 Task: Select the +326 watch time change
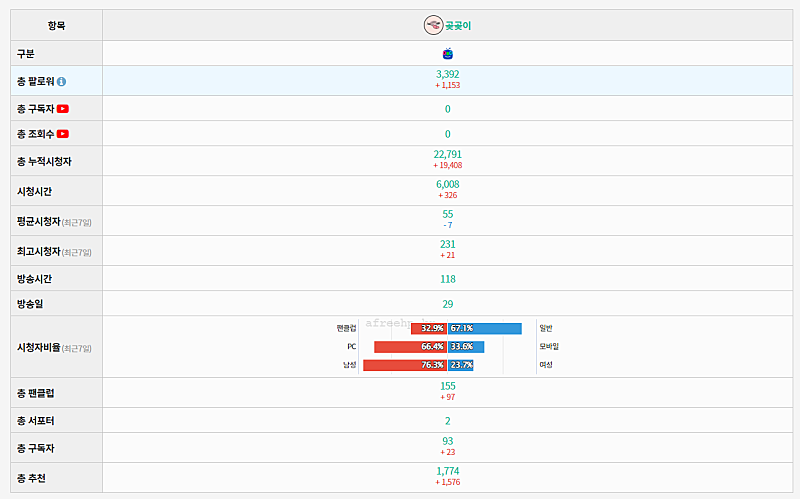tap(447, 195)
